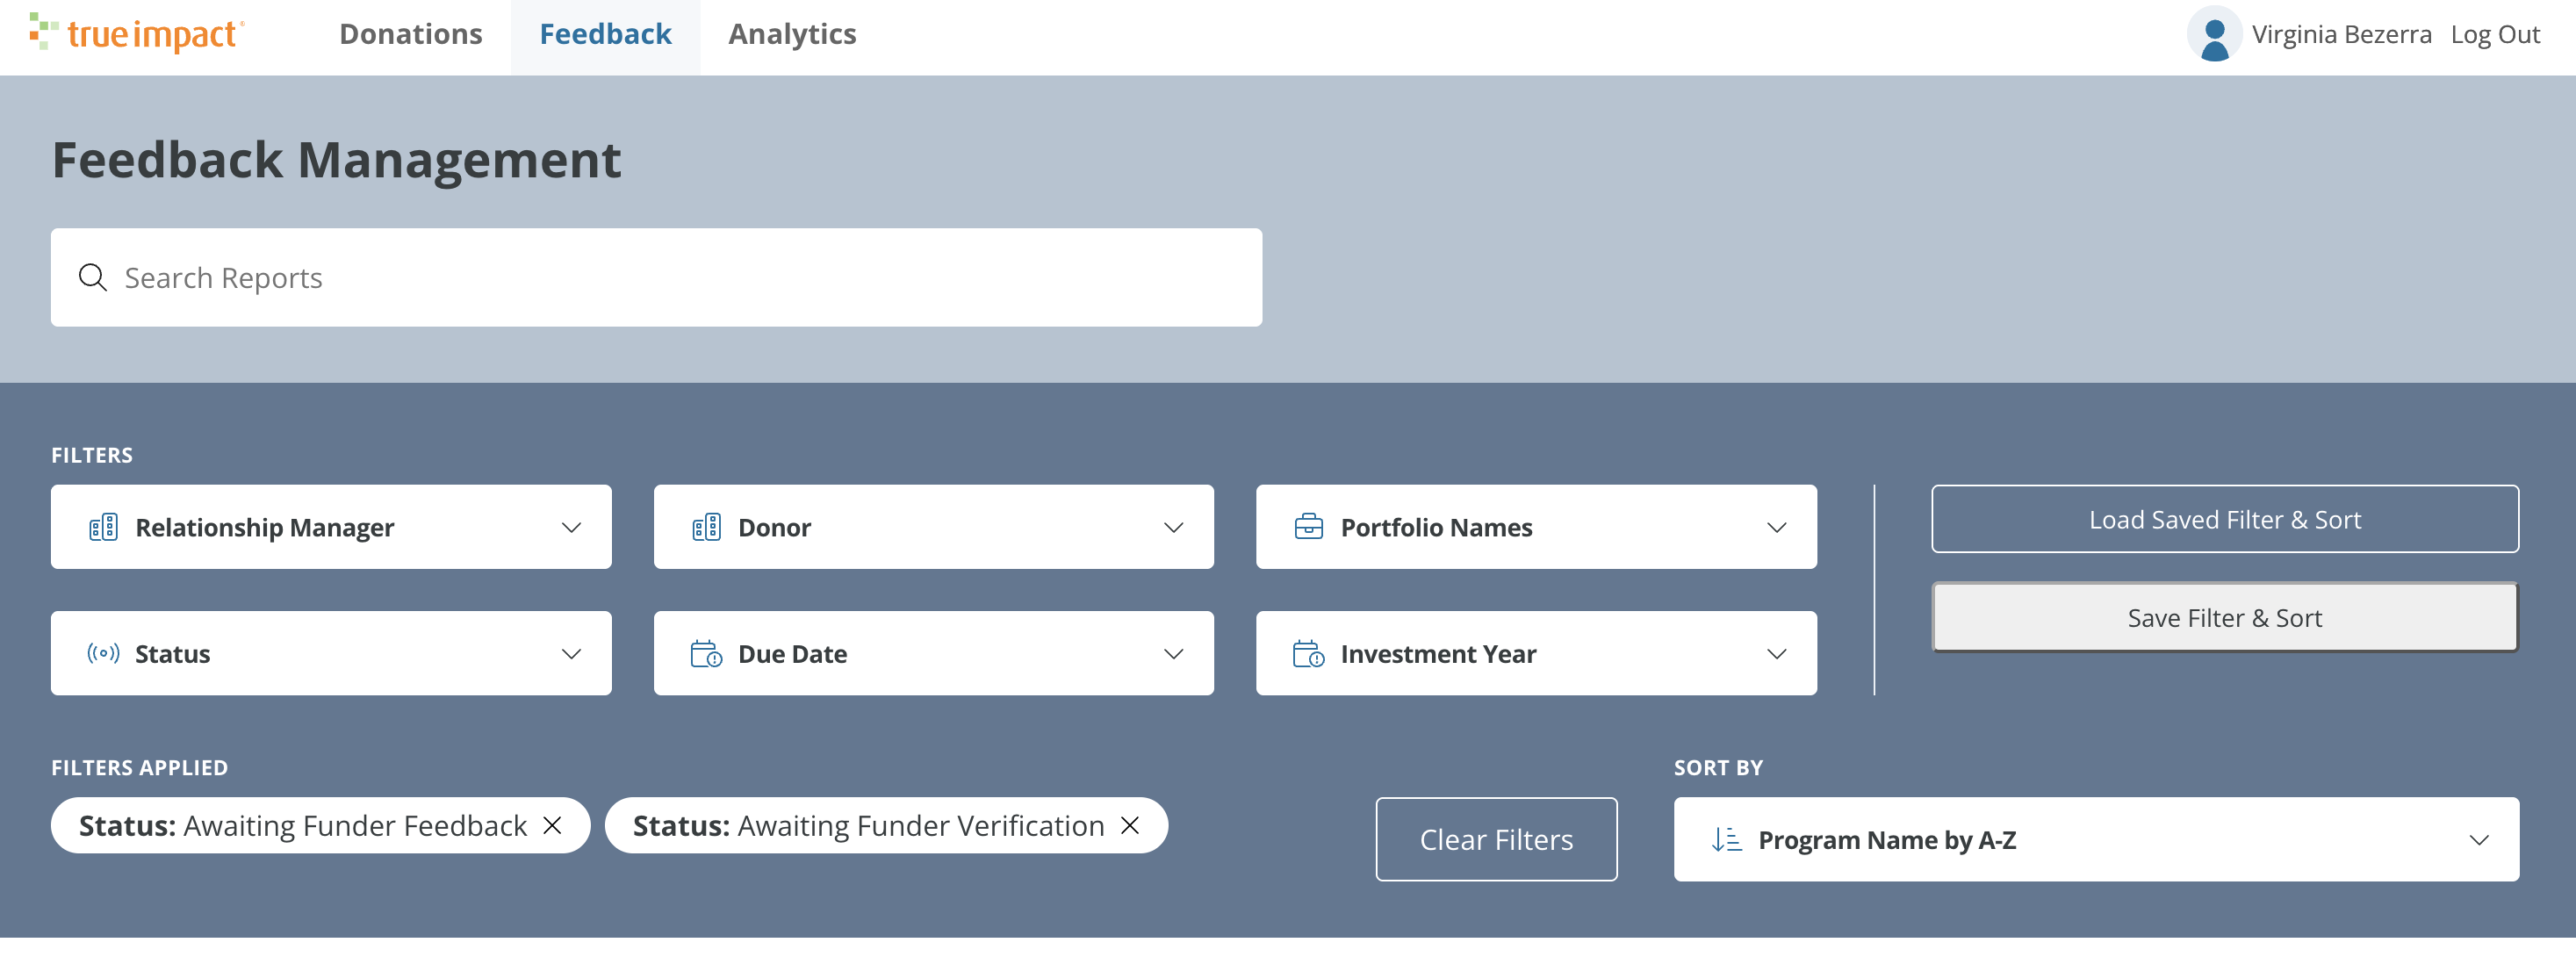Click the user avatar icon
The width and height of the screenshot is (2576, 964).
point(2214,34)
